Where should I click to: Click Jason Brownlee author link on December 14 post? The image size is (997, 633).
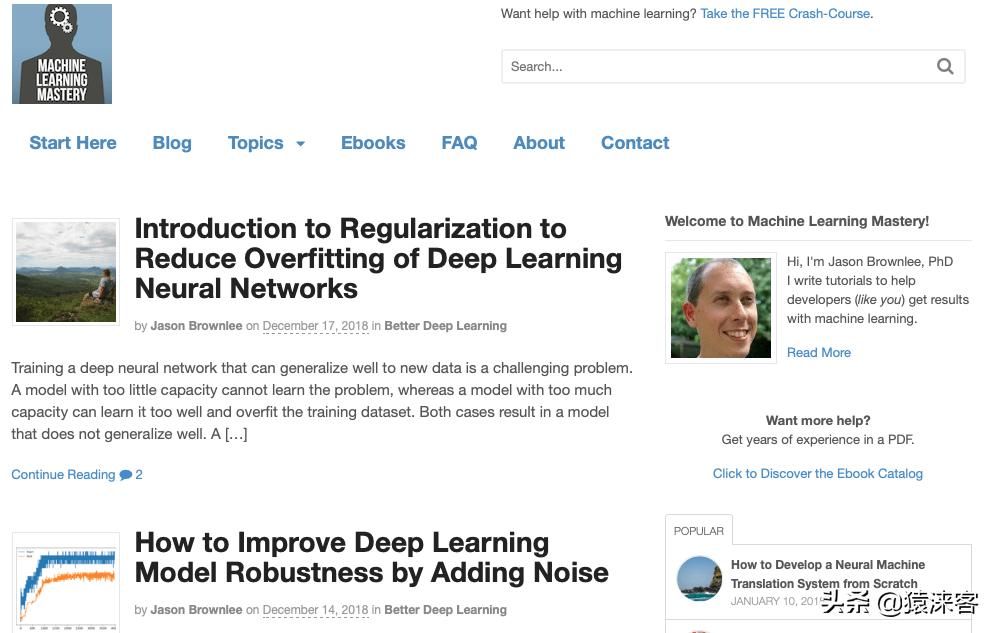(196, 610)
